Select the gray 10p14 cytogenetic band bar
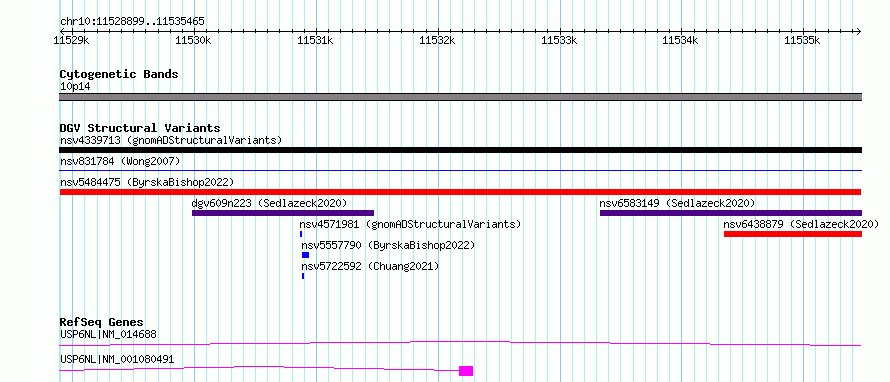This screenshot has width=890, height=382. pyautogui.click(x=460, y=97)
